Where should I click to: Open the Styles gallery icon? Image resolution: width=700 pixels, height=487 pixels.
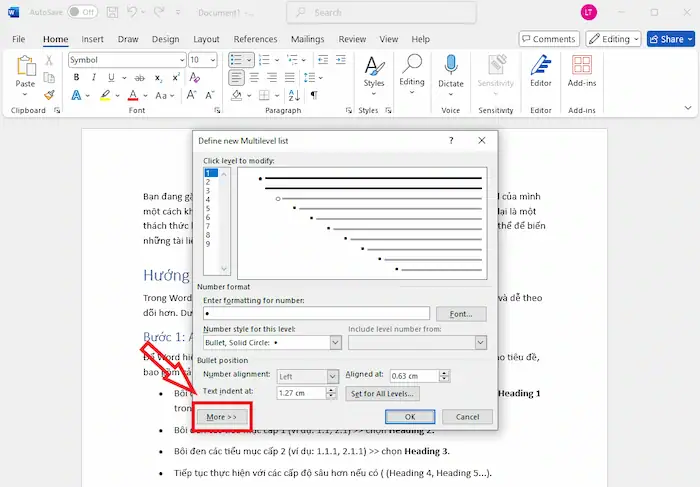pos(373,68)
